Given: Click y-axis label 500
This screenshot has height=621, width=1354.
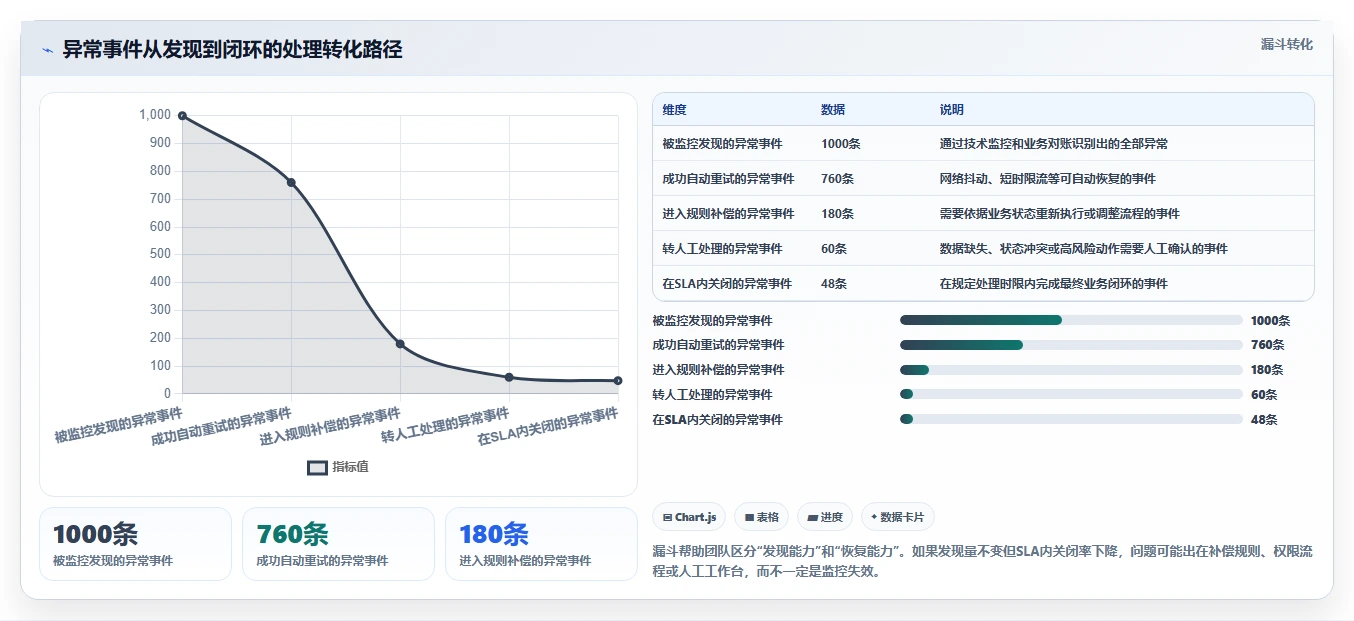Looking at the screenshot, I should (x=160, y=254).
